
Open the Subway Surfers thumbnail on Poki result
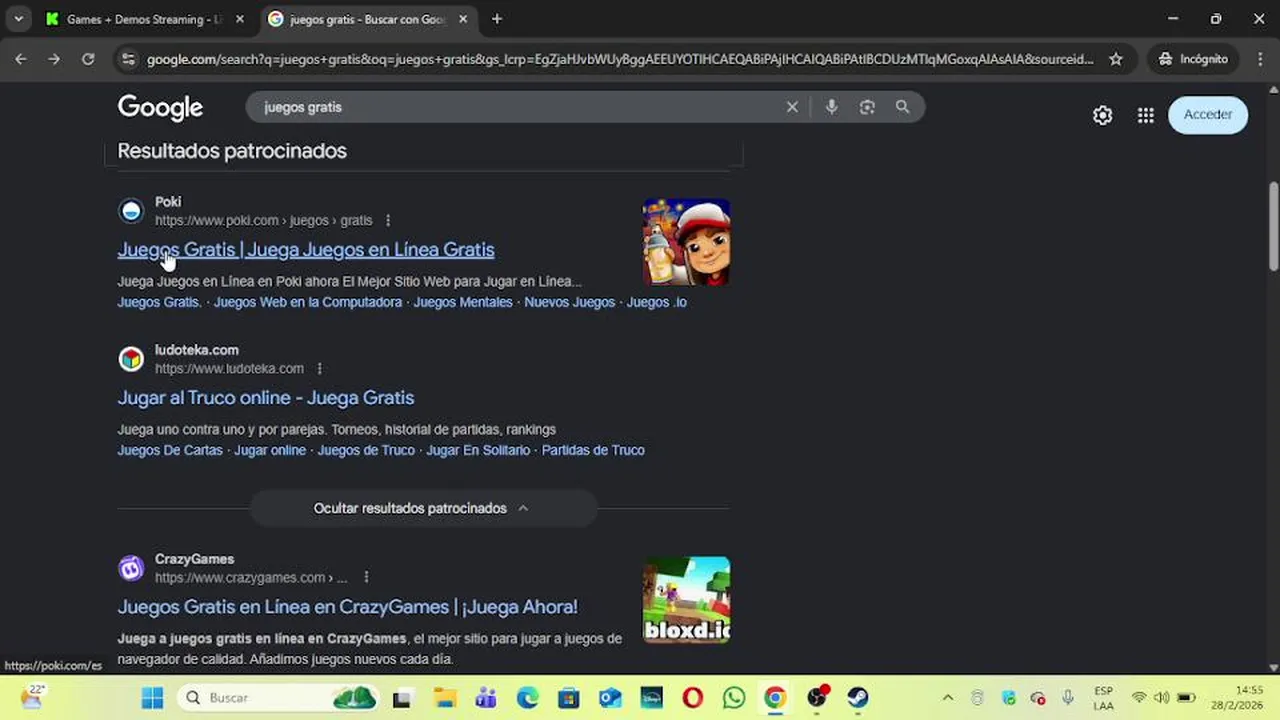coord(686,242)
